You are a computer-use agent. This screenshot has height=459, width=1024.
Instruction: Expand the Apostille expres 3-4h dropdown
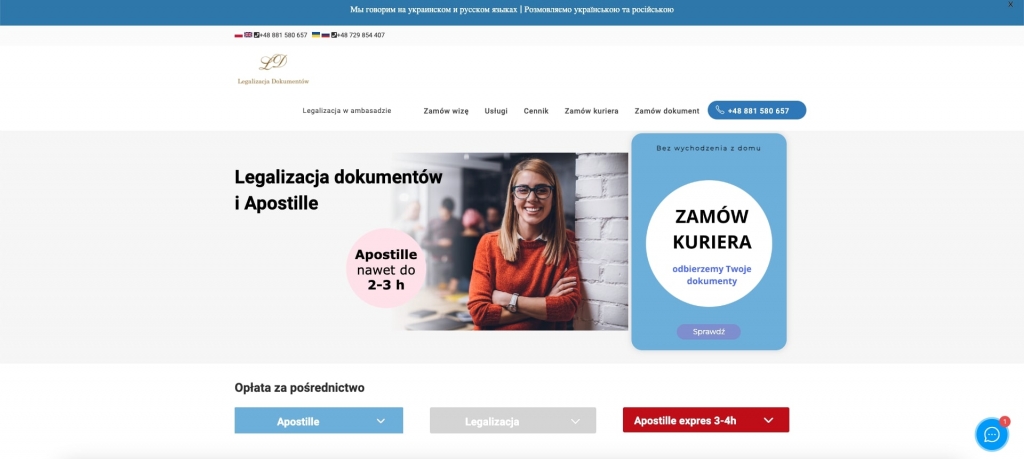706,420
